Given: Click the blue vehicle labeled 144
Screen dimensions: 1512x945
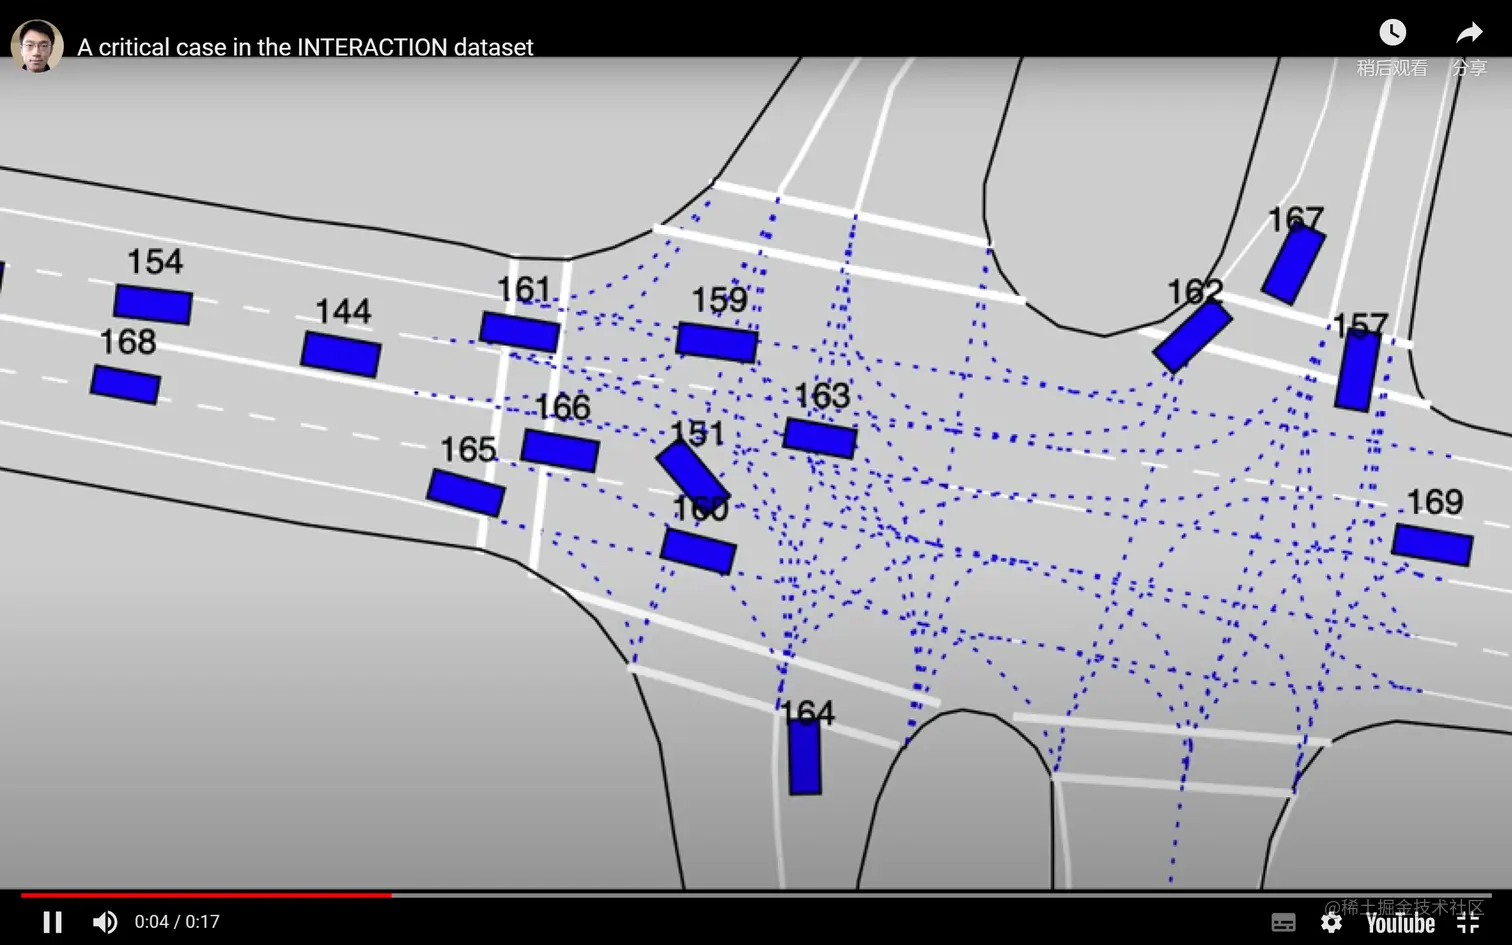Looking at the screenshot, I should [x=341, y=354].
